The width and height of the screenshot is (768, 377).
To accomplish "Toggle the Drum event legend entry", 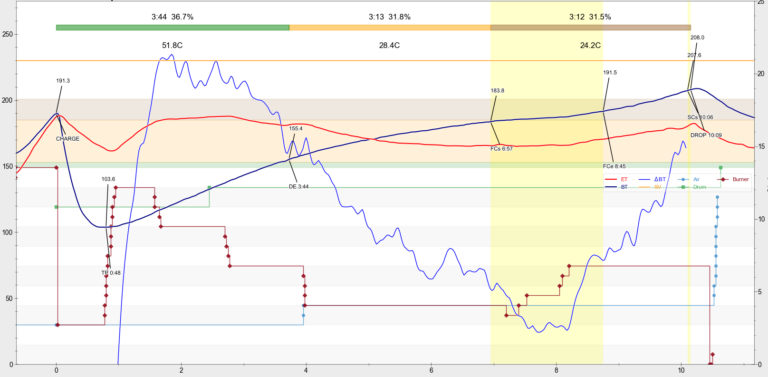I will [692, 187].
